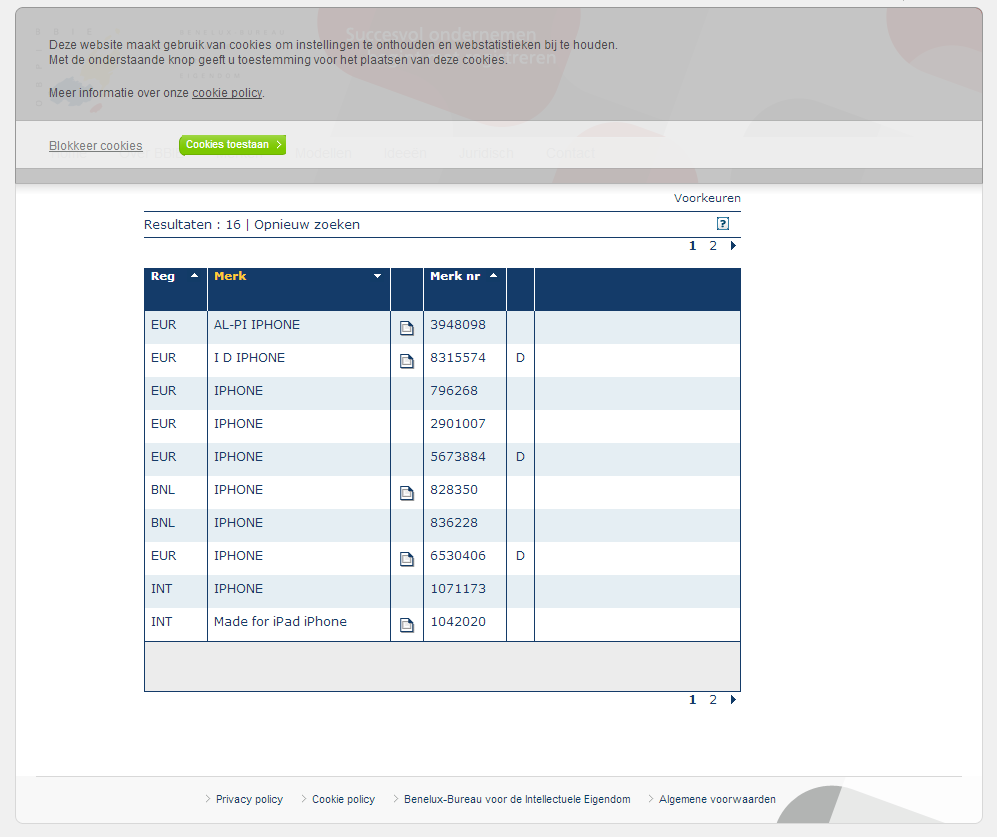Click mark number 6530406
Viewport: 997px width, 837px height.
coord(458,556)
